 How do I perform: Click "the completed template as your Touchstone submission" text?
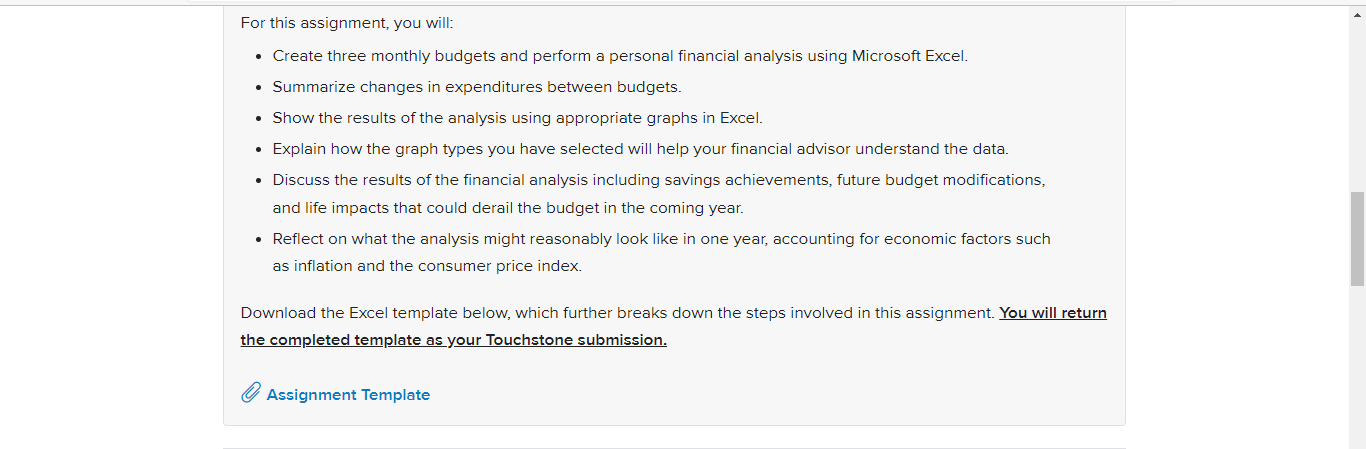click(453, 340)
